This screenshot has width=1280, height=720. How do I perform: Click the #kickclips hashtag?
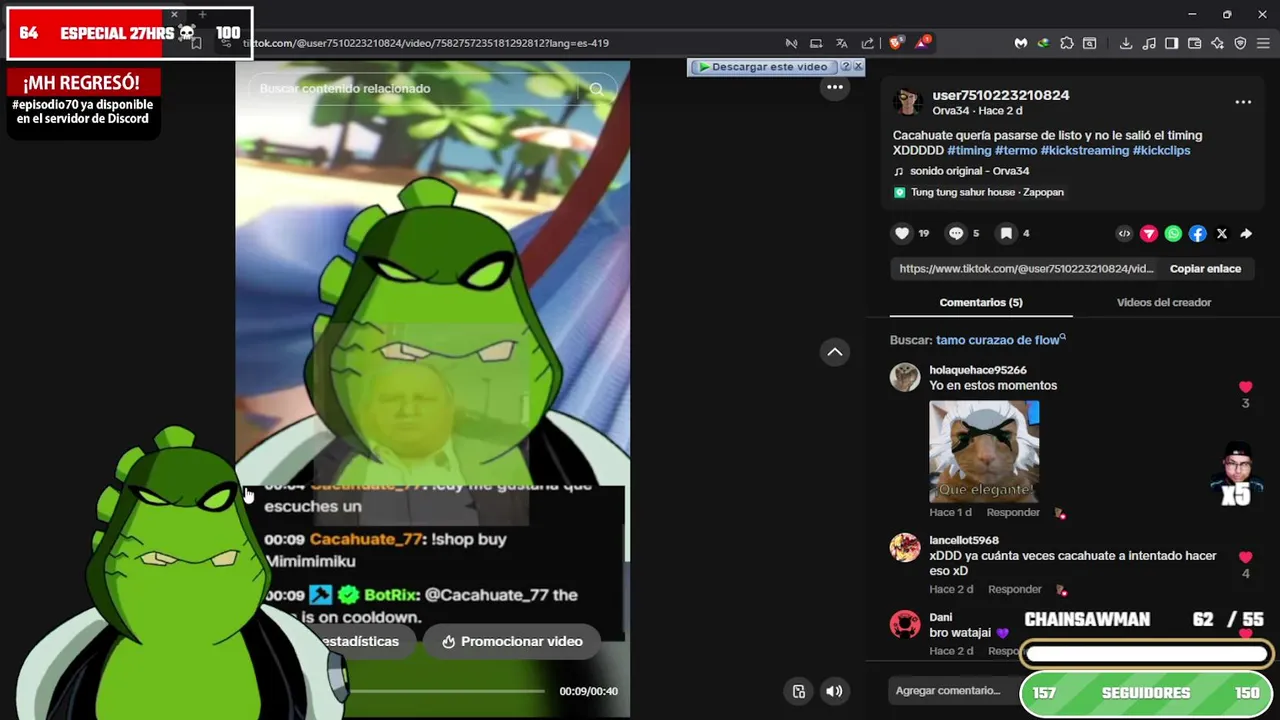point(1162,150)
